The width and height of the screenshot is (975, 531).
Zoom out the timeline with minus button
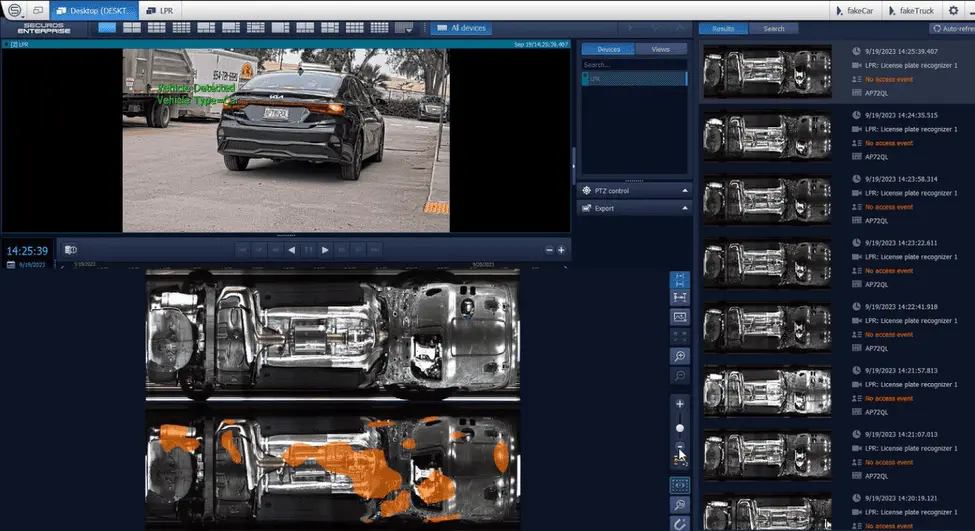coord(549,250)
